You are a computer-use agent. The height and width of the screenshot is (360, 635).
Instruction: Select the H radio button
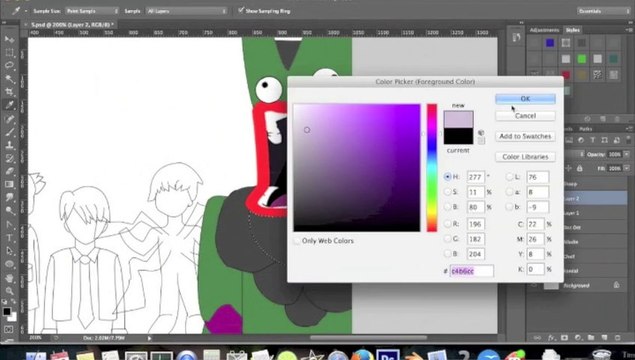pyautogui.click(x=447, y=177)
